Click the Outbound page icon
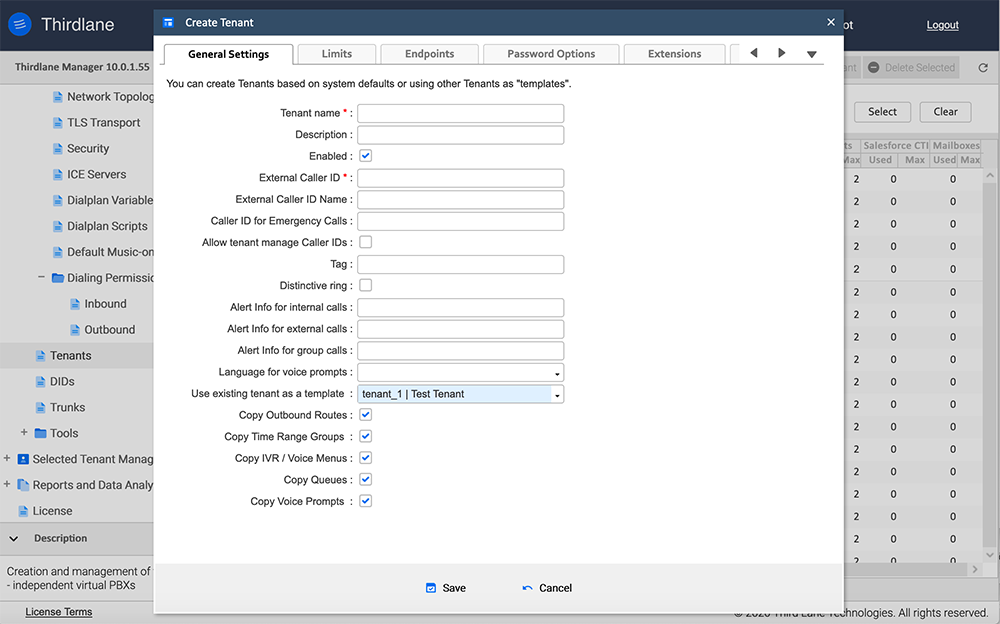The width and height of the screenshot is (1000, 624). pos(75,330)
